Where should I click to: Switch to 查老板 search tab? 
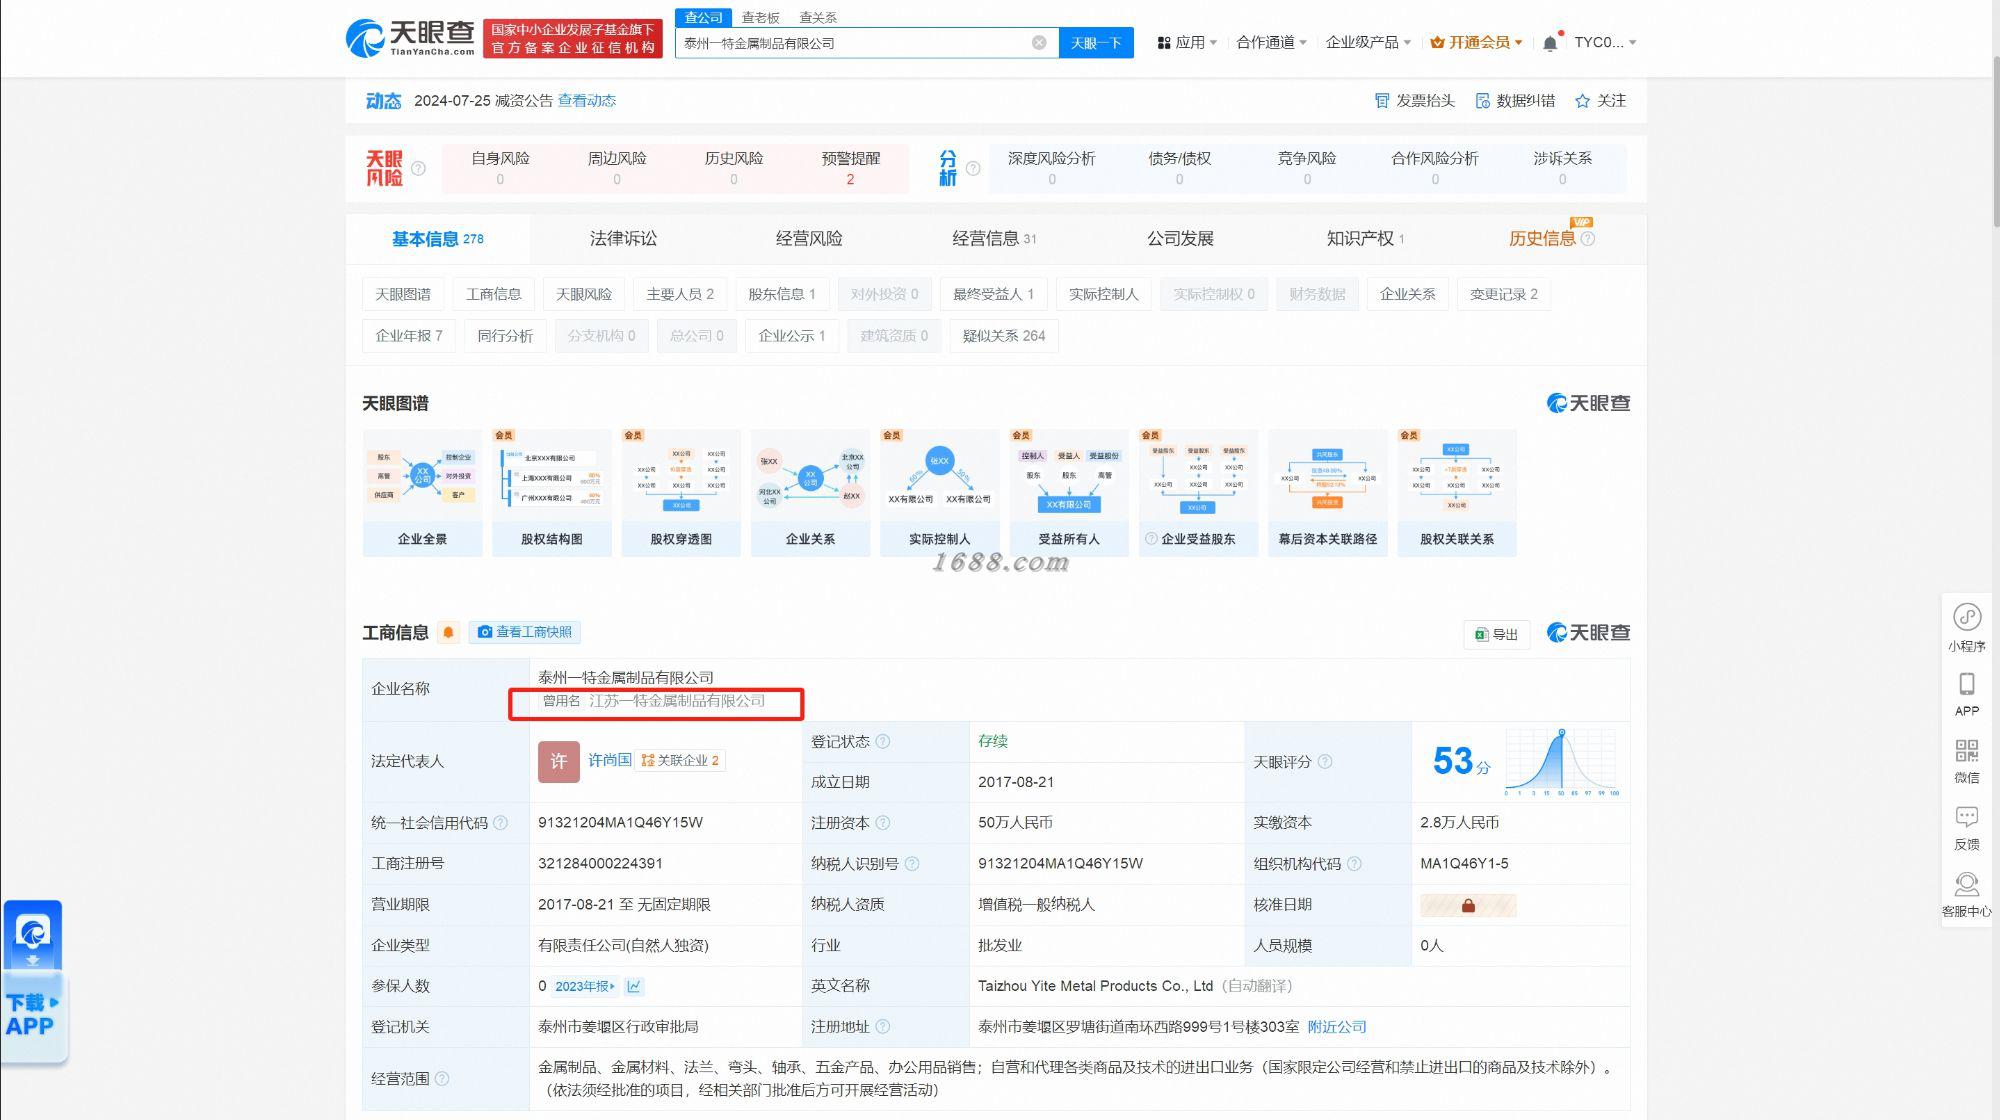[760, 17]
